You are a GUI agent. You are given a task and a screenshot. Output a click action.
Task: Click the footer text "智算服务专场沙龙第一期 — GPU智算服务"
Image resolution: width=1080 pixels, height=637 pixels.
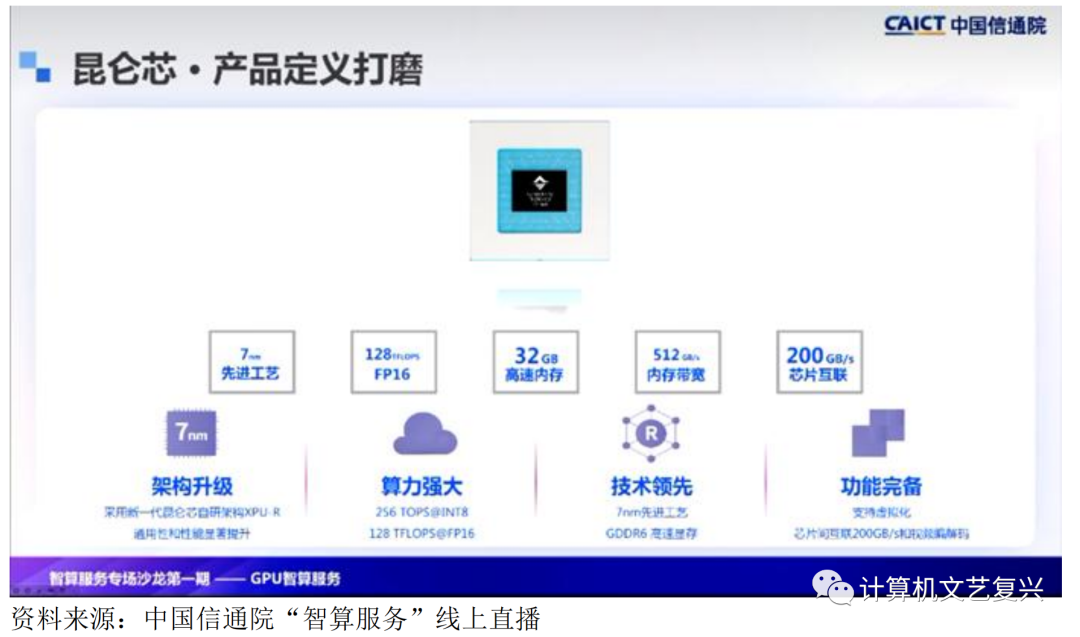point(195,578)
